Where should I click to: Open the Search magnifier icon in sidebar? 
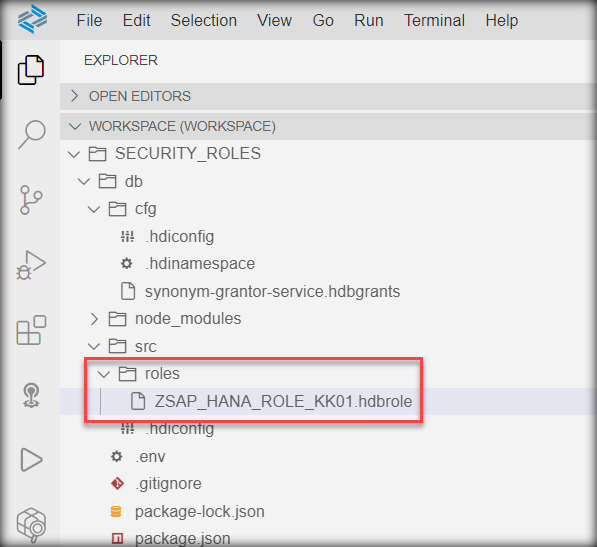pyautogui.click(x=32, y=134)
